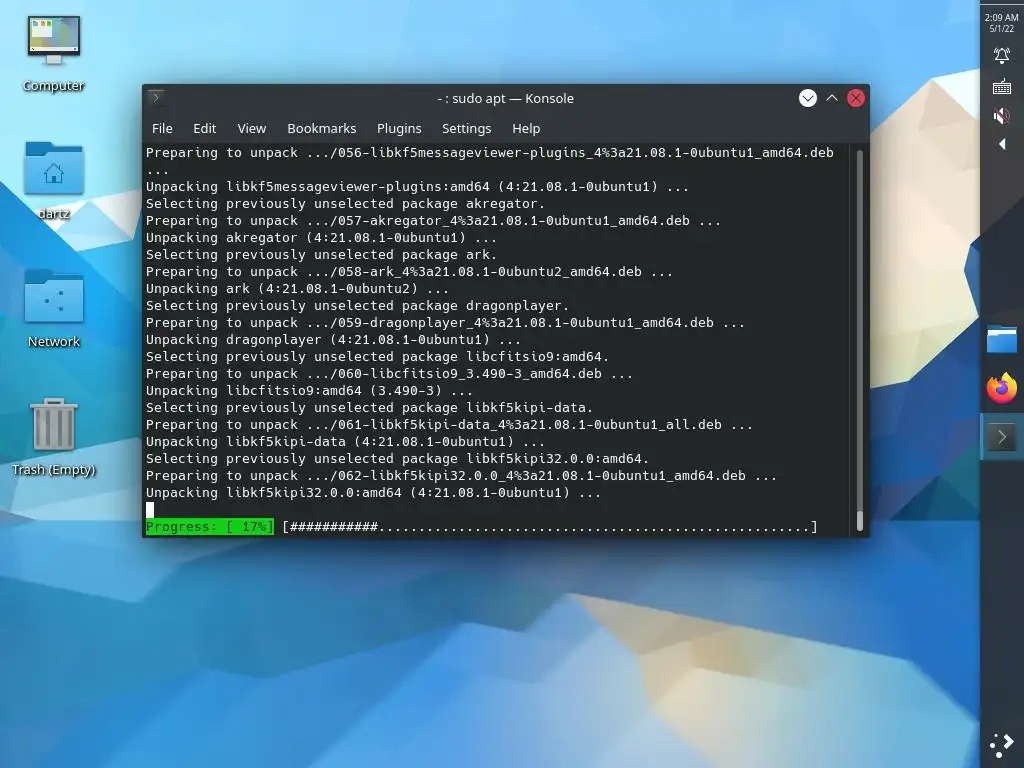Close the Konsole window
The height and width of the screenshot is (768, 1024).
click(x=856, y=98)
